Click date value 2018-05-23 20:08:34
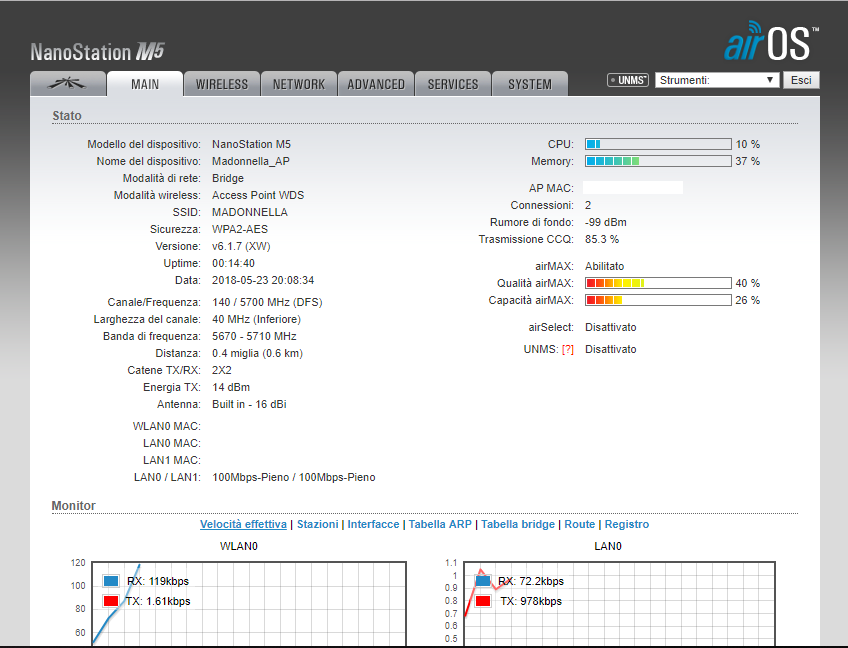 pos(263,280)
